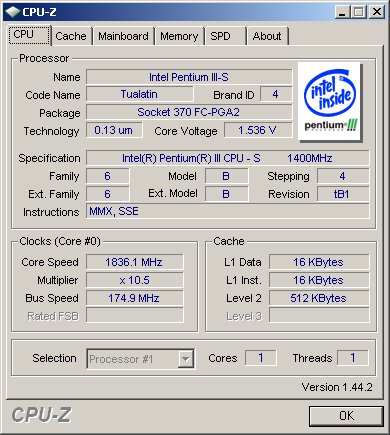Open the Mainboard tab
This screenshot has height=435, width=390.
coord(123,36)
